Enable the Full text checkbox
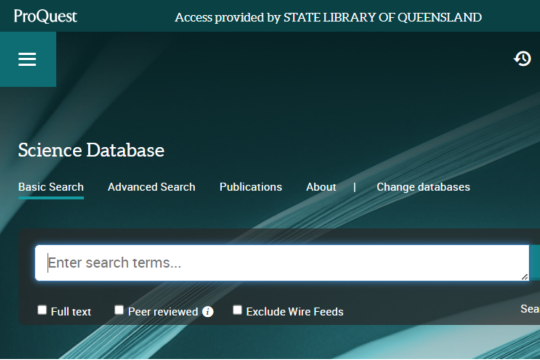This screenshot has height=360, width=540. [42, 310]
